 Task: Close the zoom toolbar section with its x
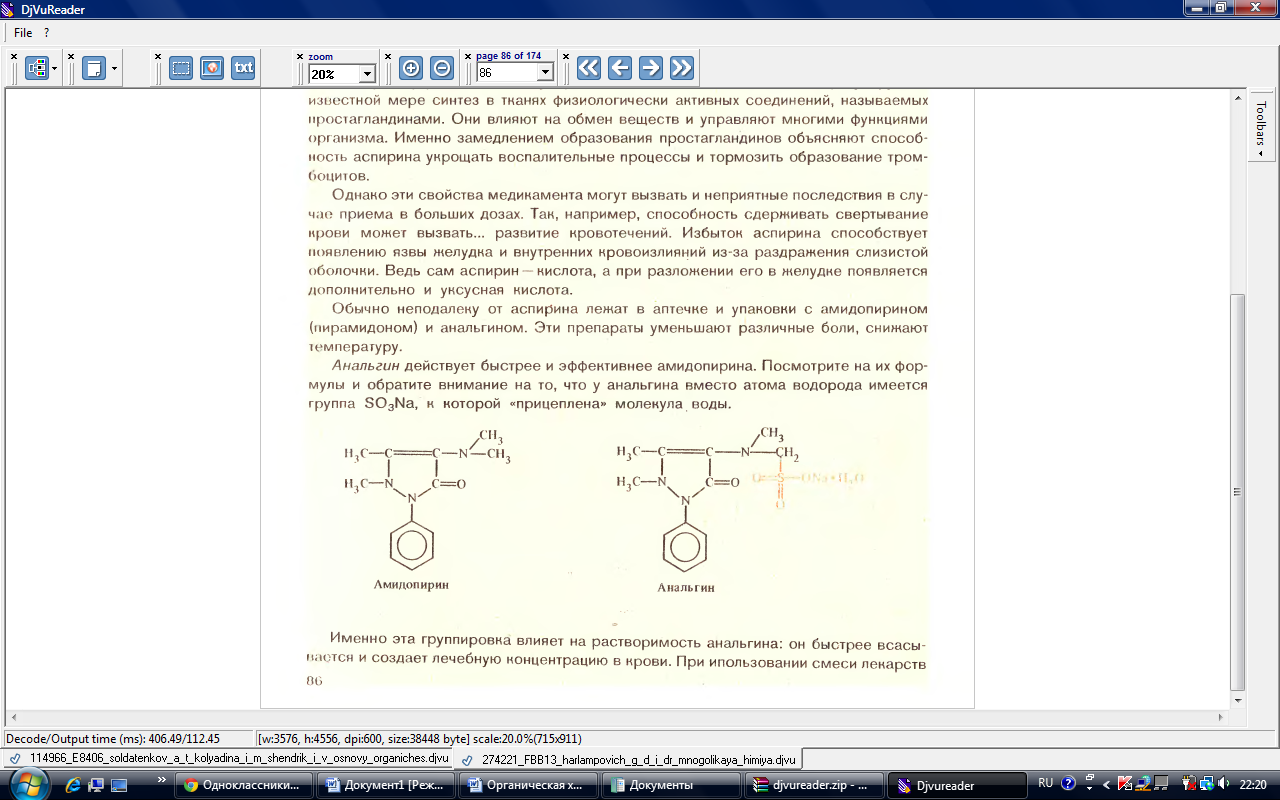(x=299, y=56)
